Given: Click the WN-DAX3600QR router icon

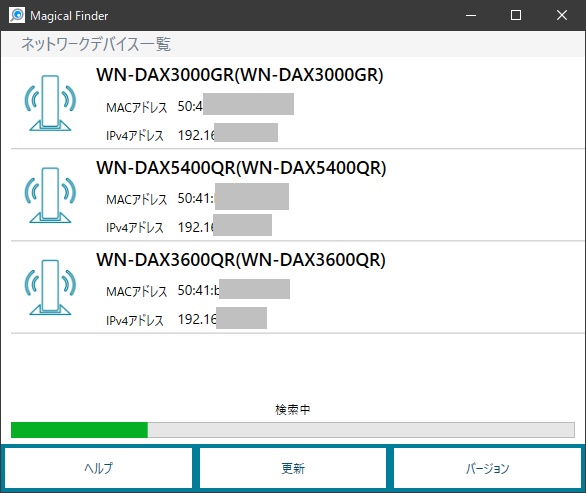Looking at the screenshot, I should point(50,287).
